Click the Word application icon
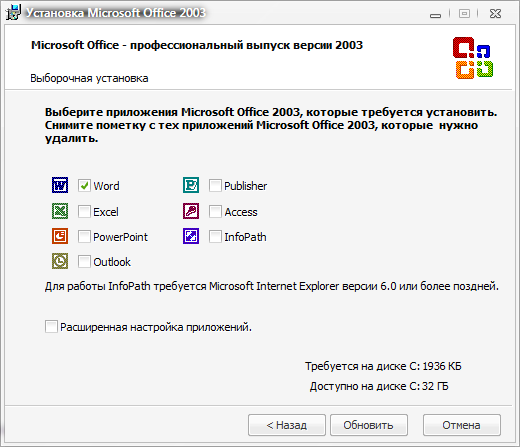Image resolution: width=520 pixels, height=448 pixels. (60, 185)
